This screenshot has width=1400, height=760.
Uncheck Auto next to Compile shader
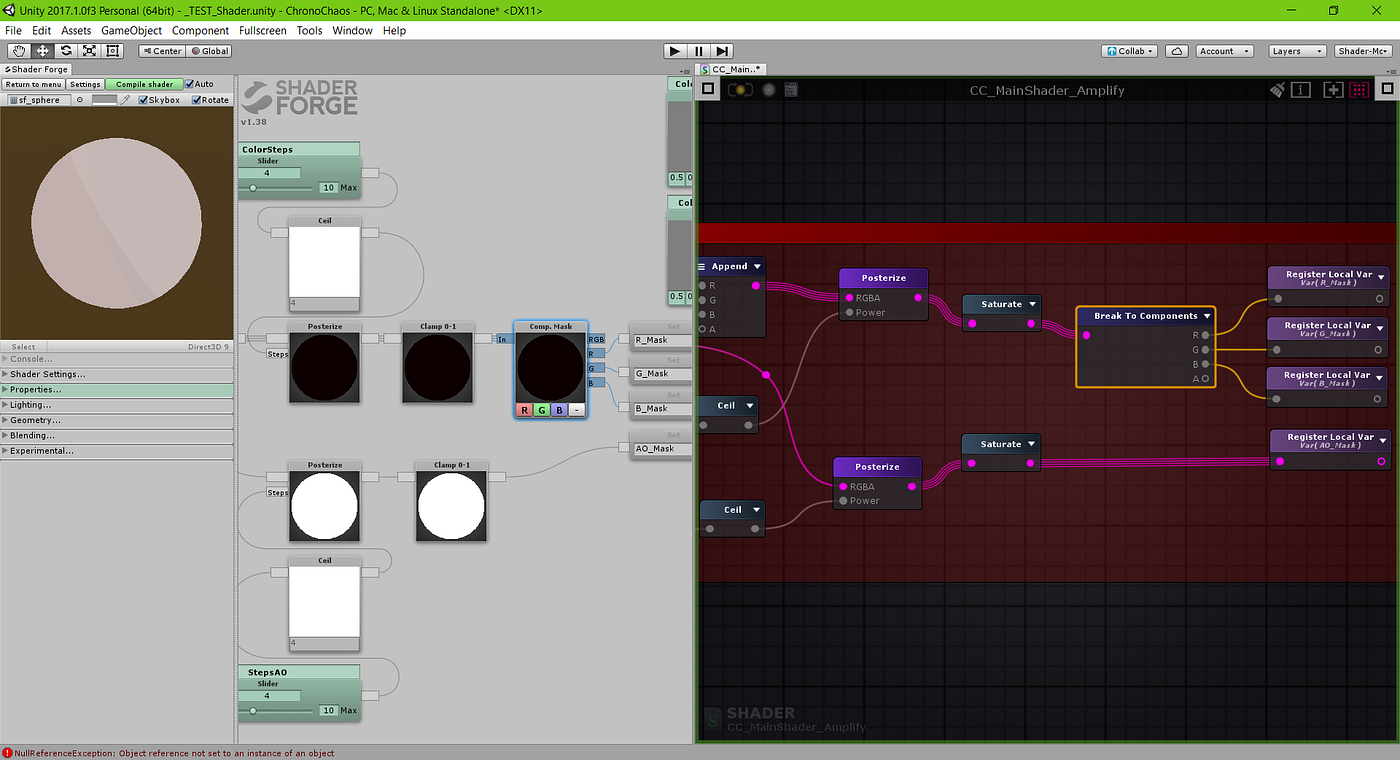coord(191,84)
